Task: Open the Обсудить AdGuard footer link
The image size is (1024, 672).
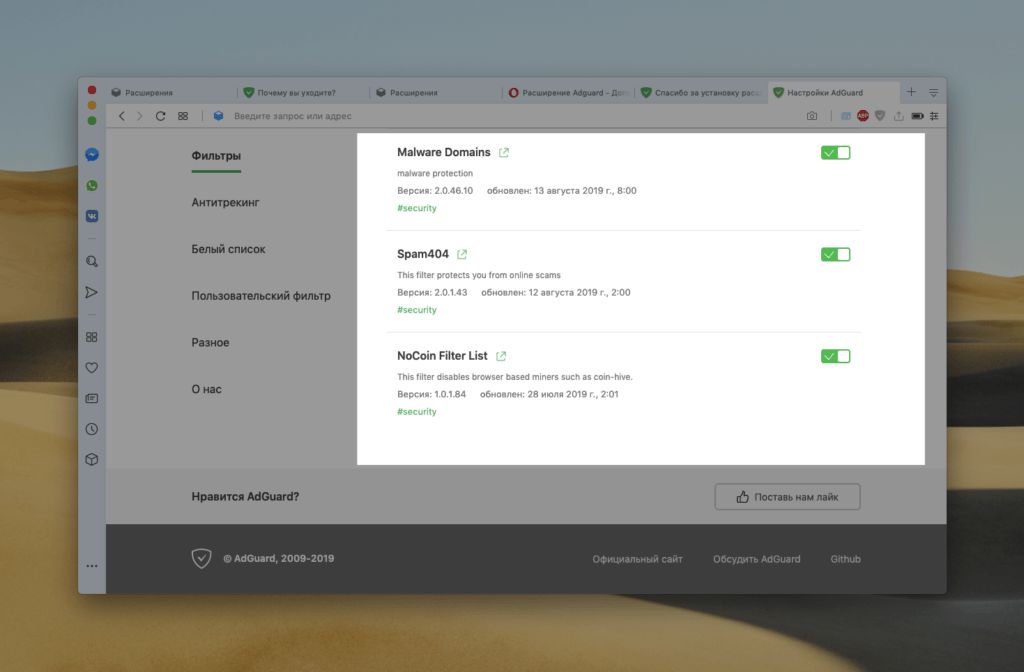Action: click(756, 559)
